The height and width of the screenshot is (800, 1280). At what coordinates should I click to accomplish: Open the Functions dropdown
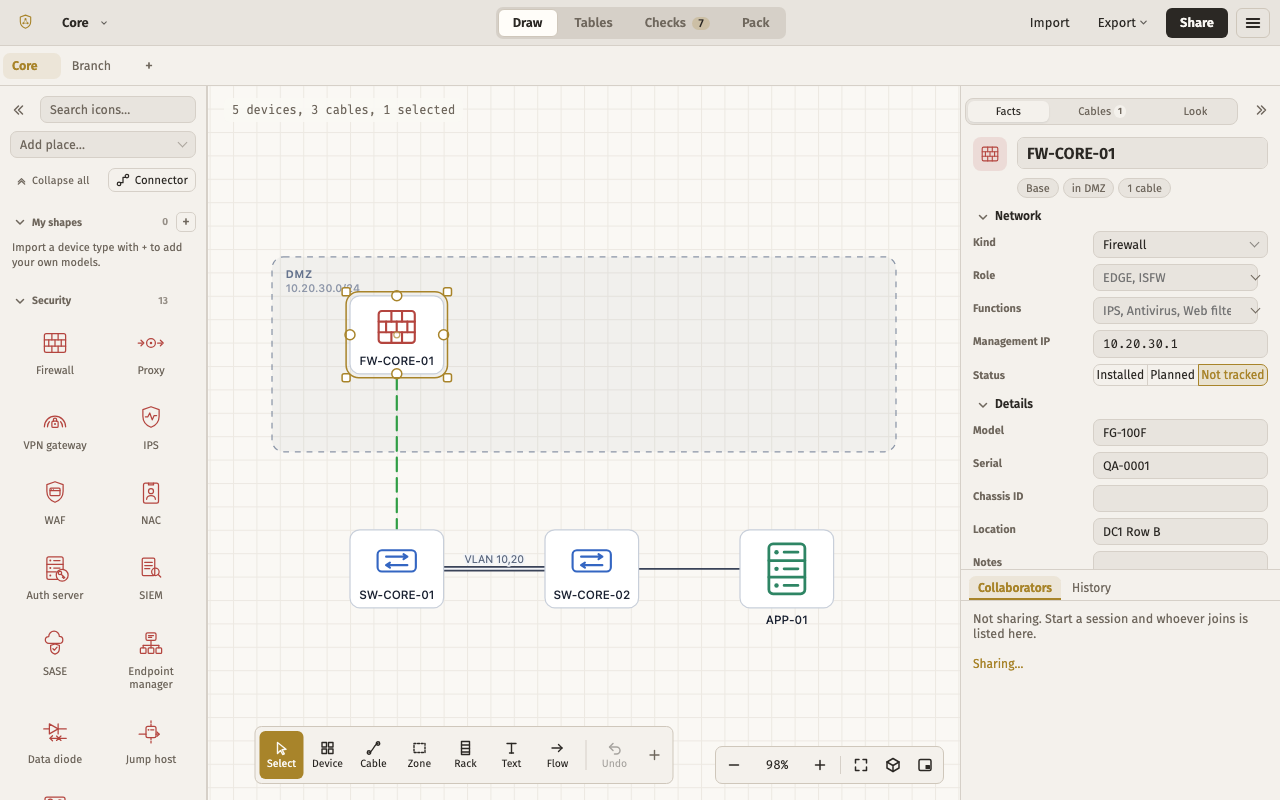pyautogui.click(x=1180, y=310)
